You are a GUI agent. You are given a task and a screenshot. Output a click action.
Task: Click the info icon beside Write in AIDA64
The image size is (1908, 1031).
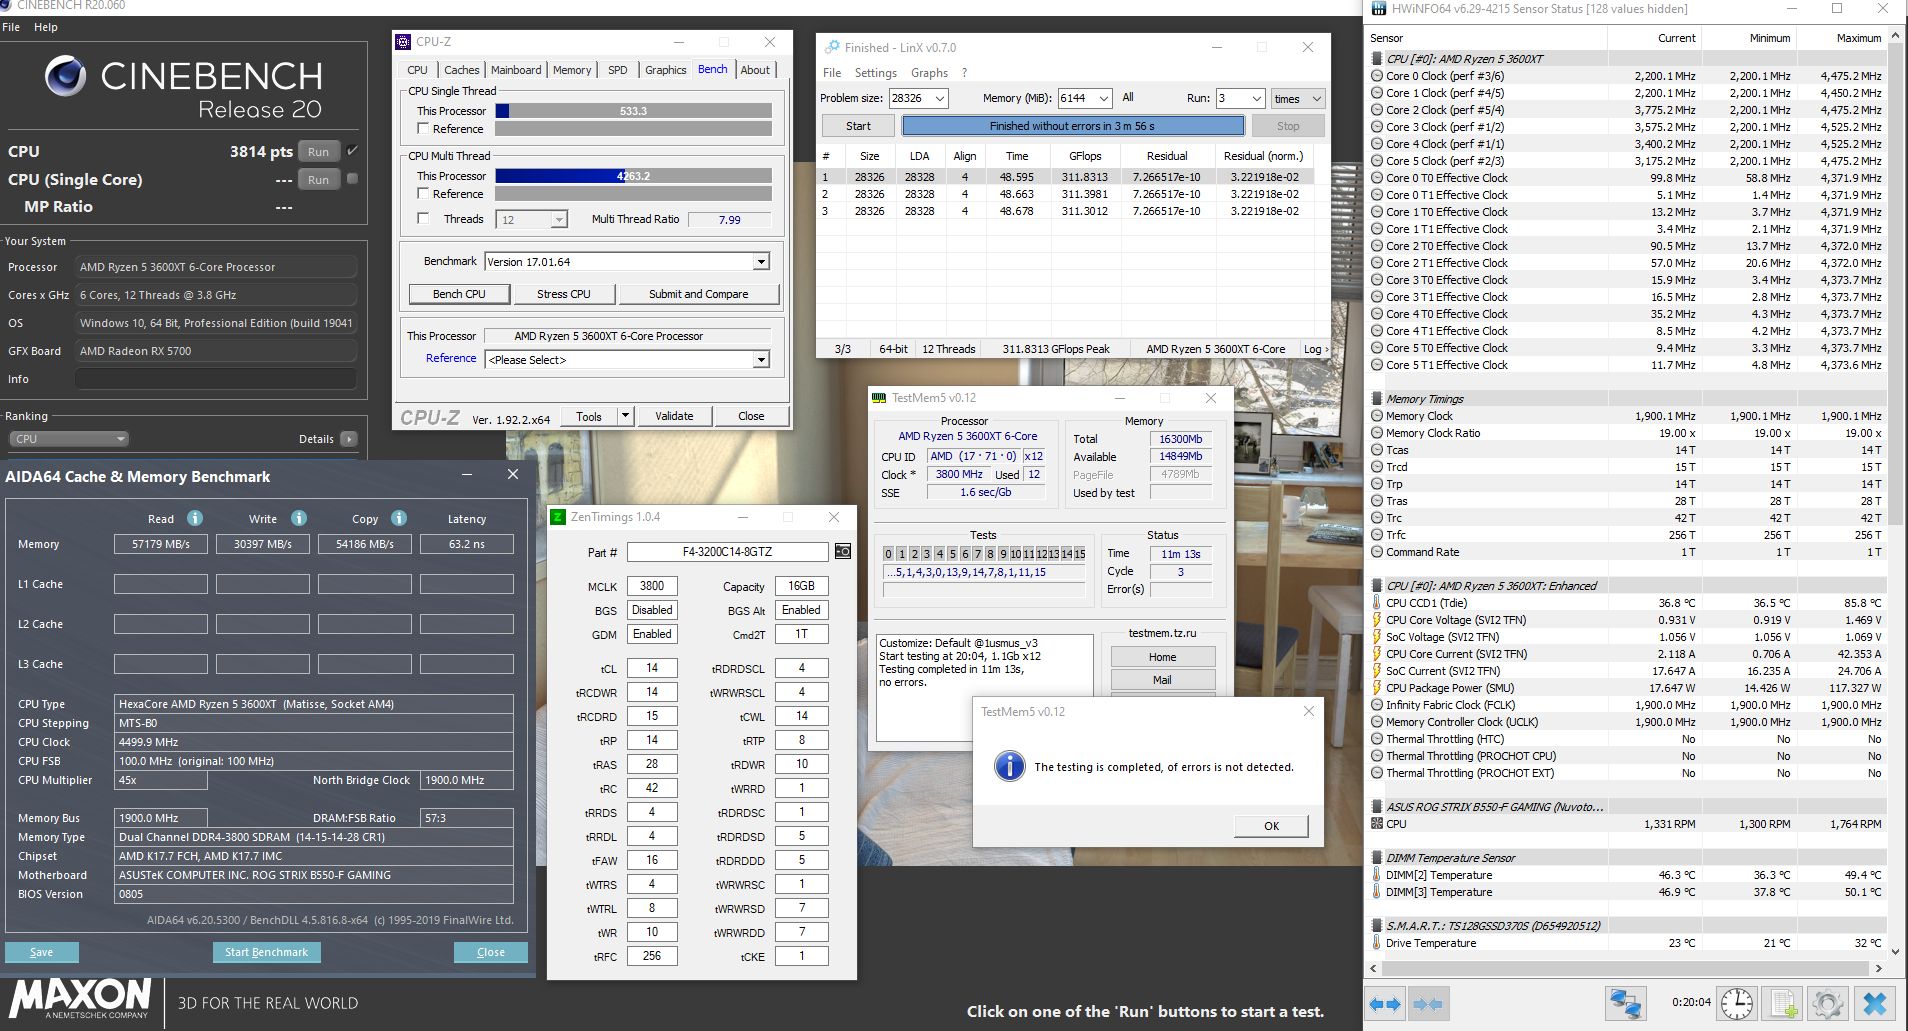tap(299, 518)
